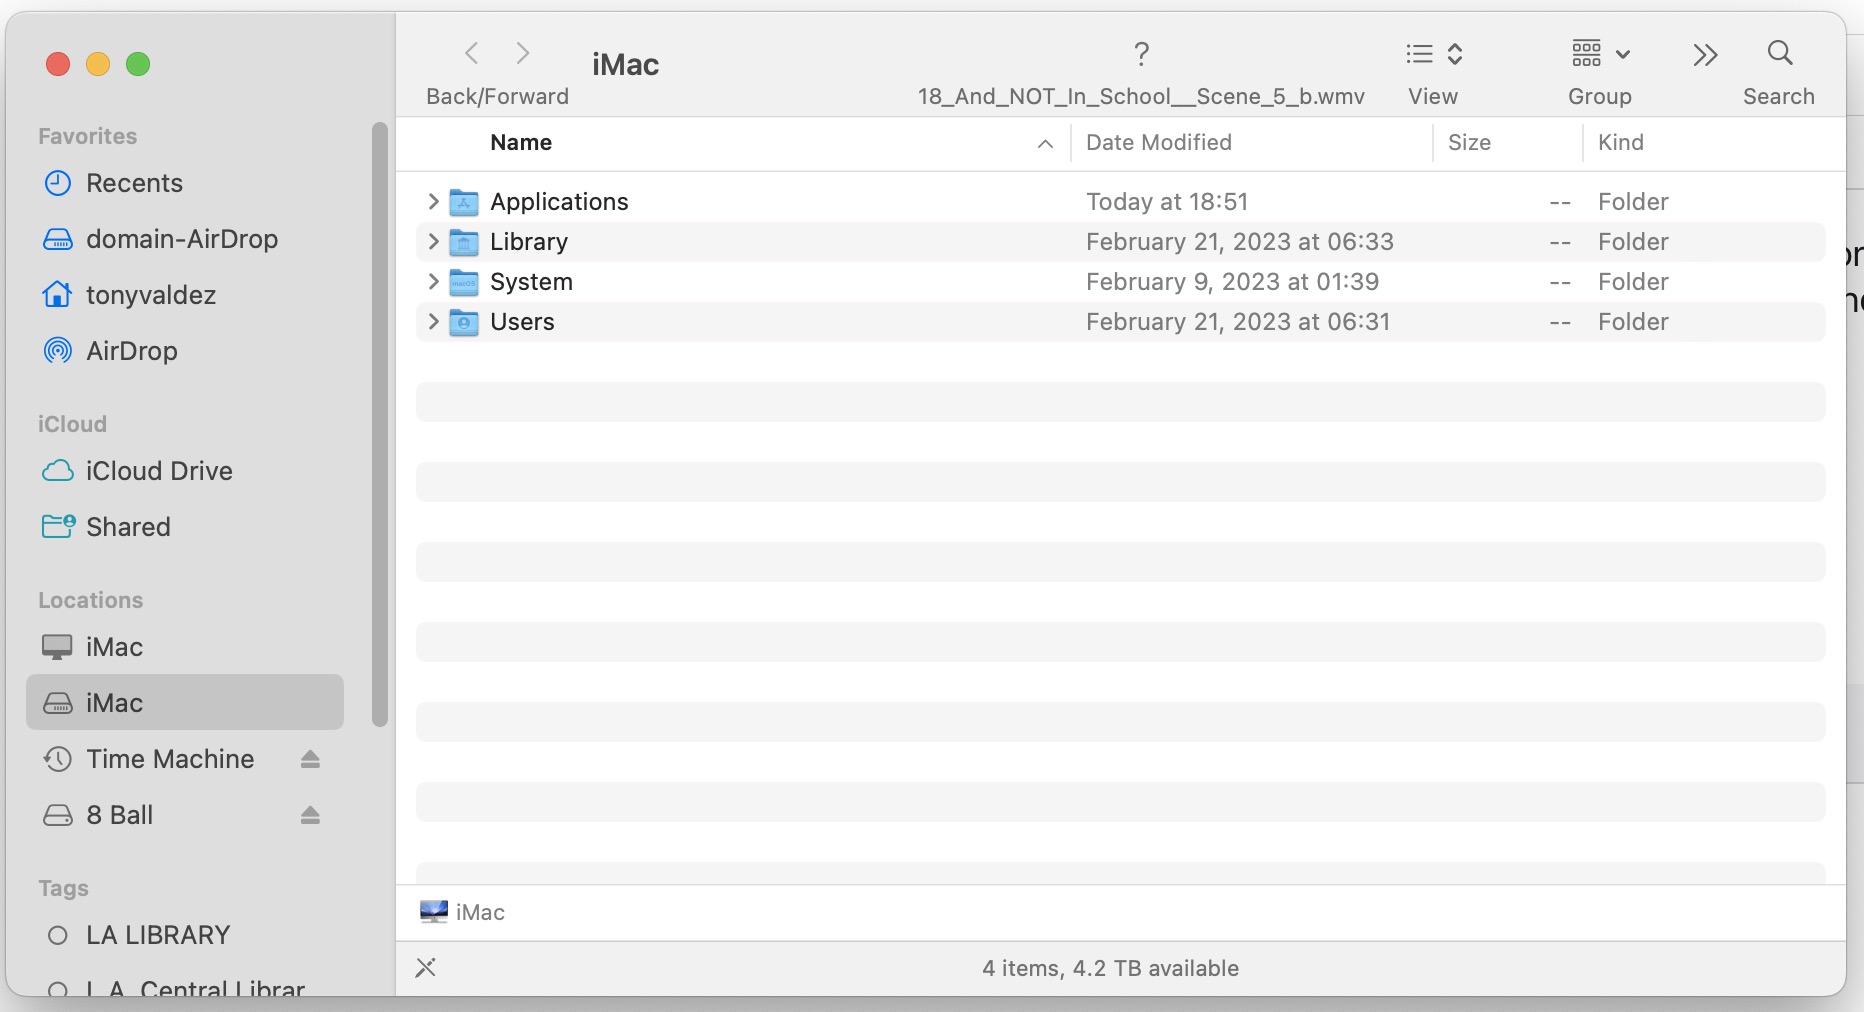
Task: Go forward using the forward arrow
Action: click(x=522, y=53)
